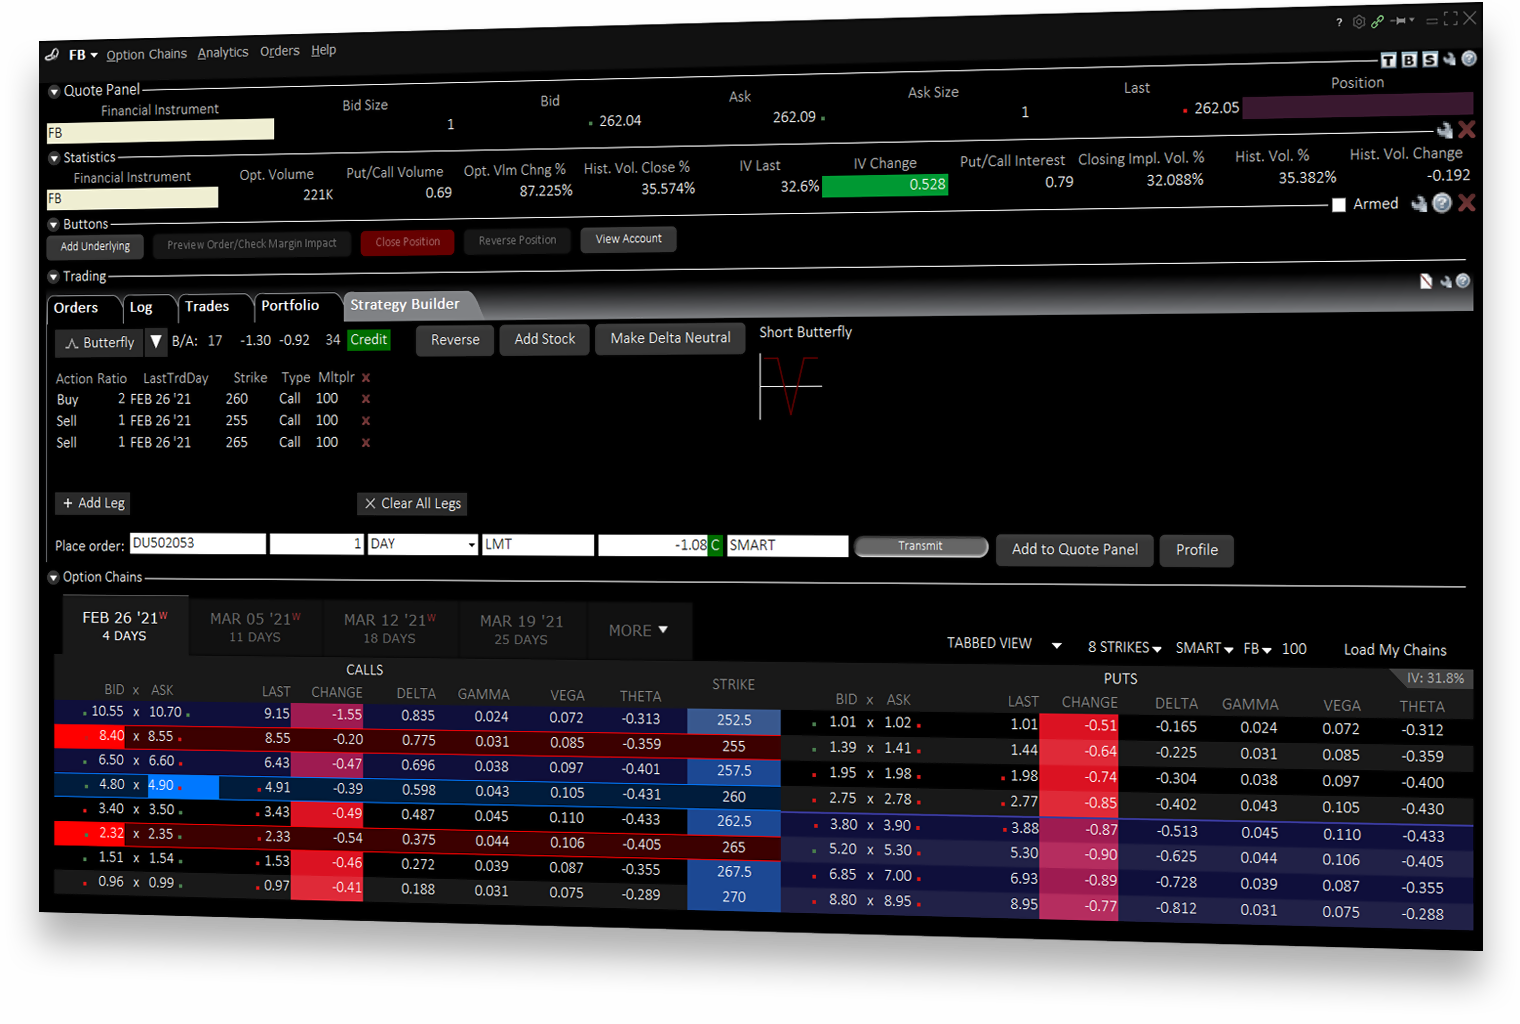
Task: Open the Trading section wrench configuration icon
Action: [x=1446, y=281]
